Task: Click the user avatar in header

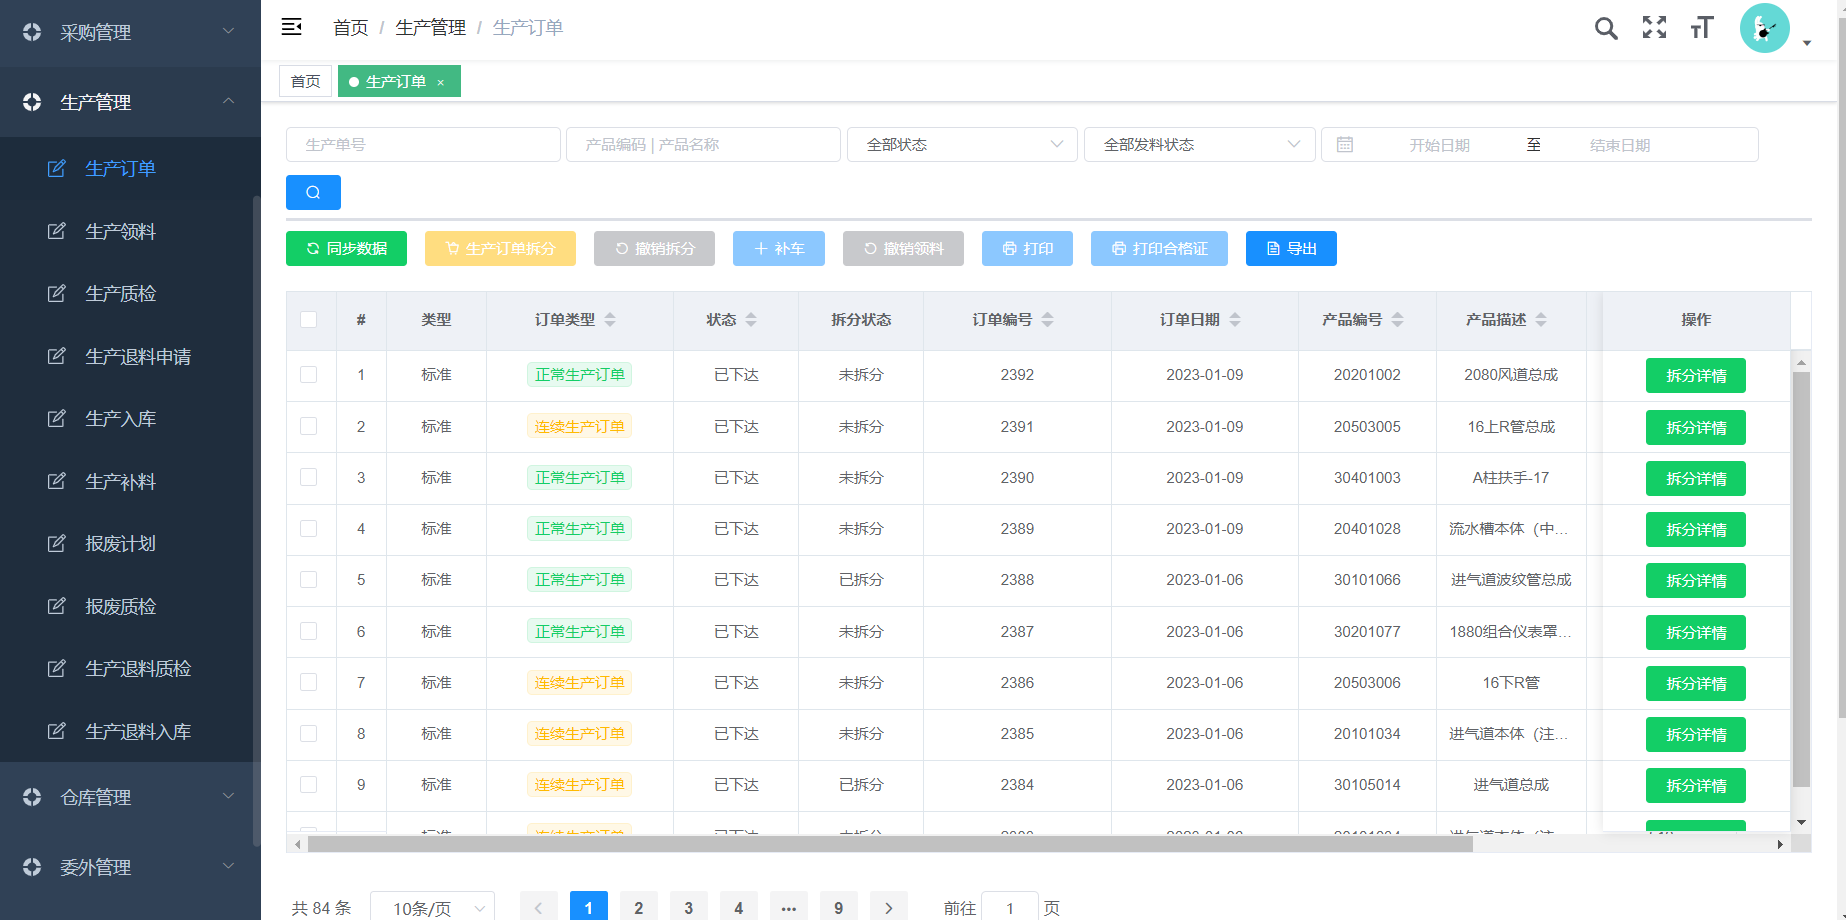Action: click(x=1764, y=28)
